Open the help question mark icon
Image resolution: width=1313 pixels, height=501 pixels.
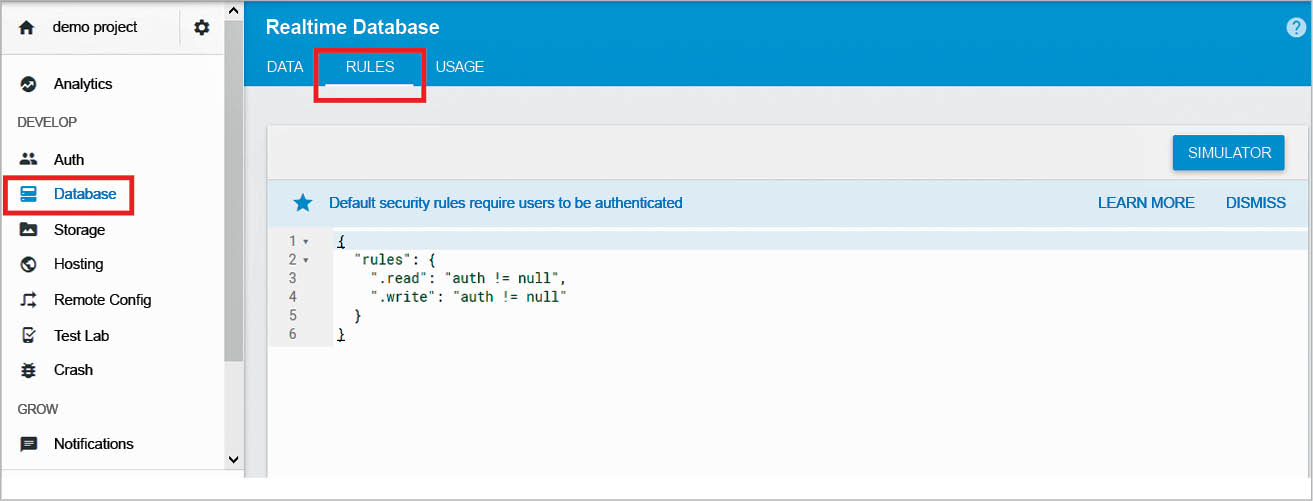1296,28
